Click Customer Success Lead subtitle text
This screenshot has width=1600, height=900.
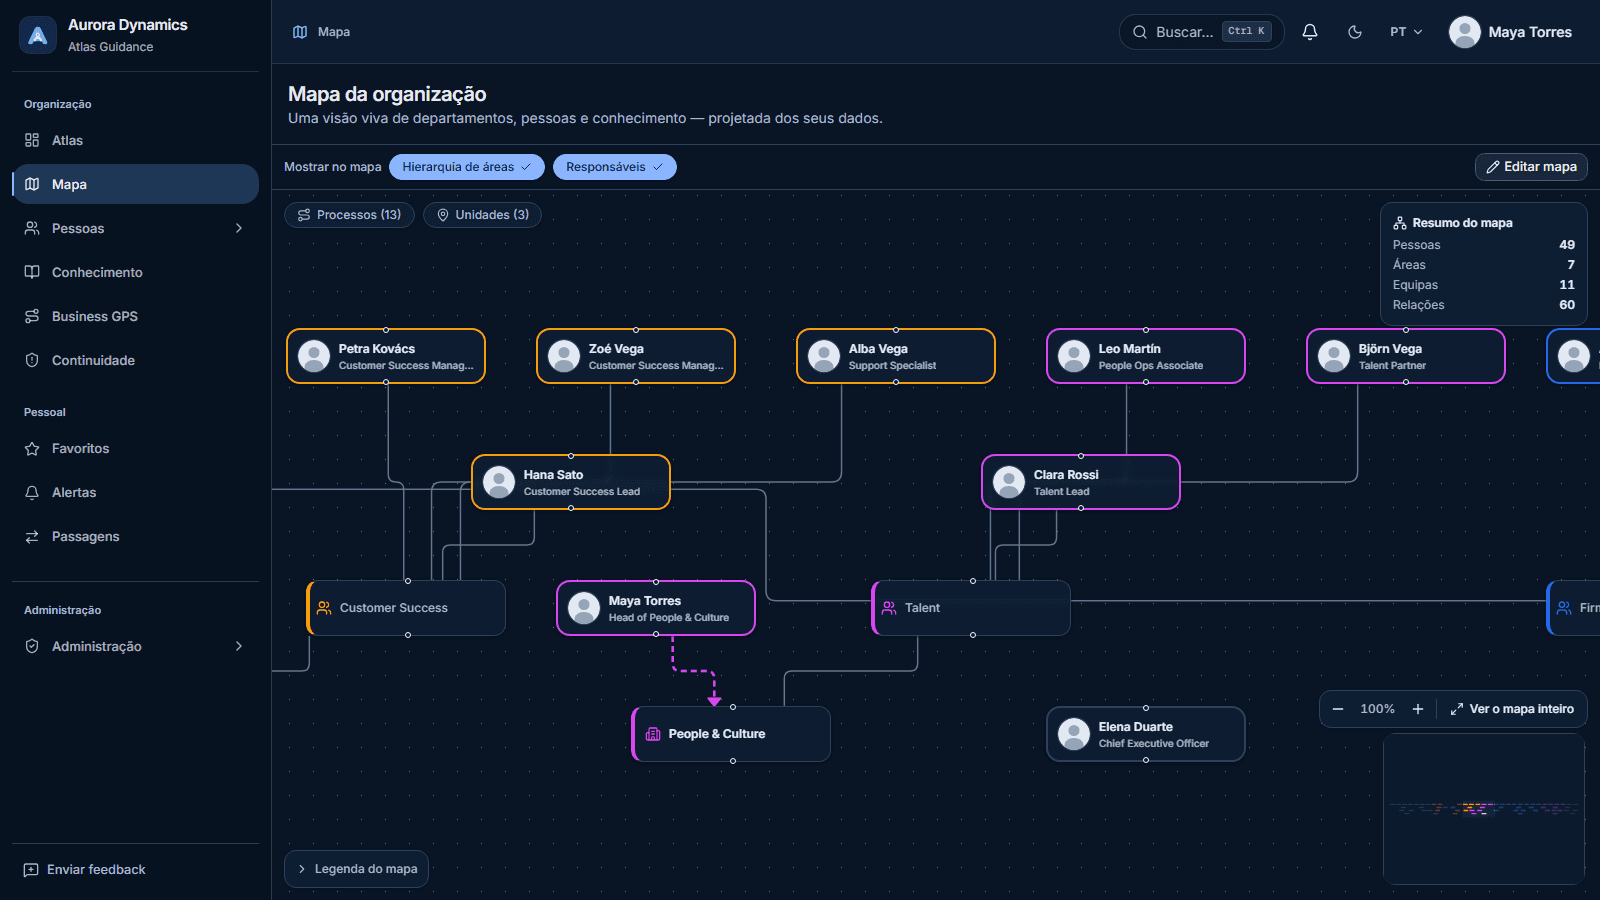[x=582, y=492]
